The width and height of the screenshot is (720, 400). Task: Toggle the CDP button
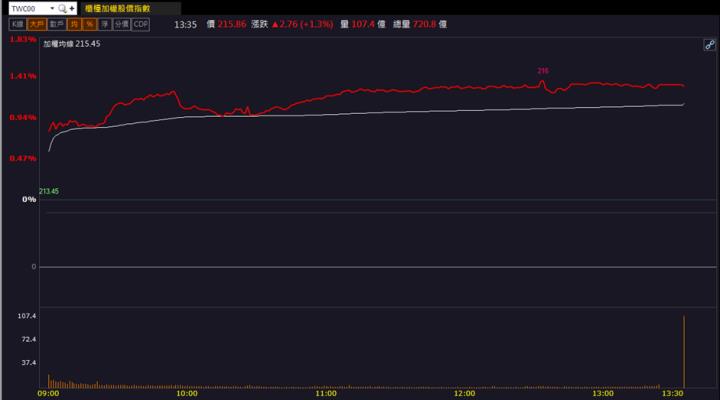pos(141,24)
